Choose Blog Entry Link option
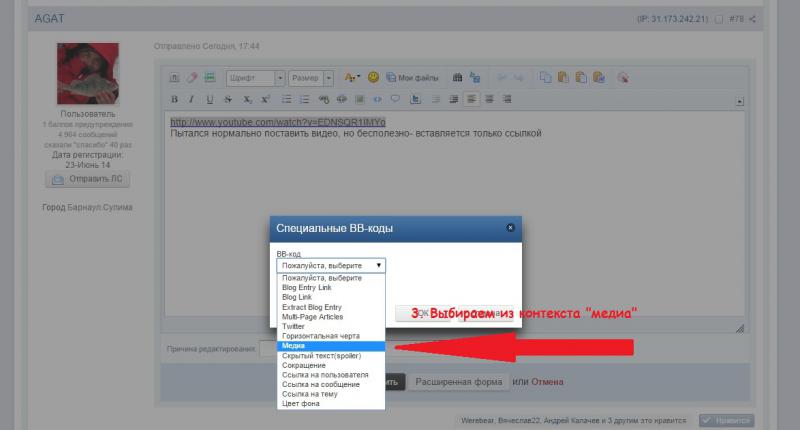This screenshot has height=430, width=800. 331,288
